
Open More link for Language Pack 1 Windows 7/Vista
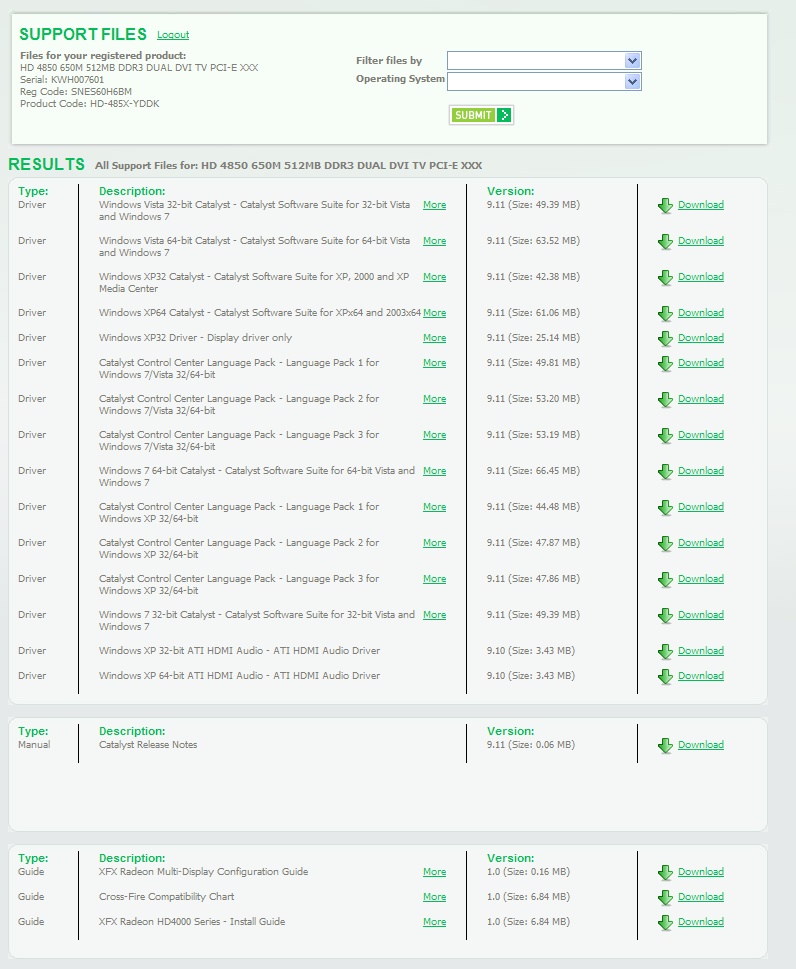click(434, 363)
